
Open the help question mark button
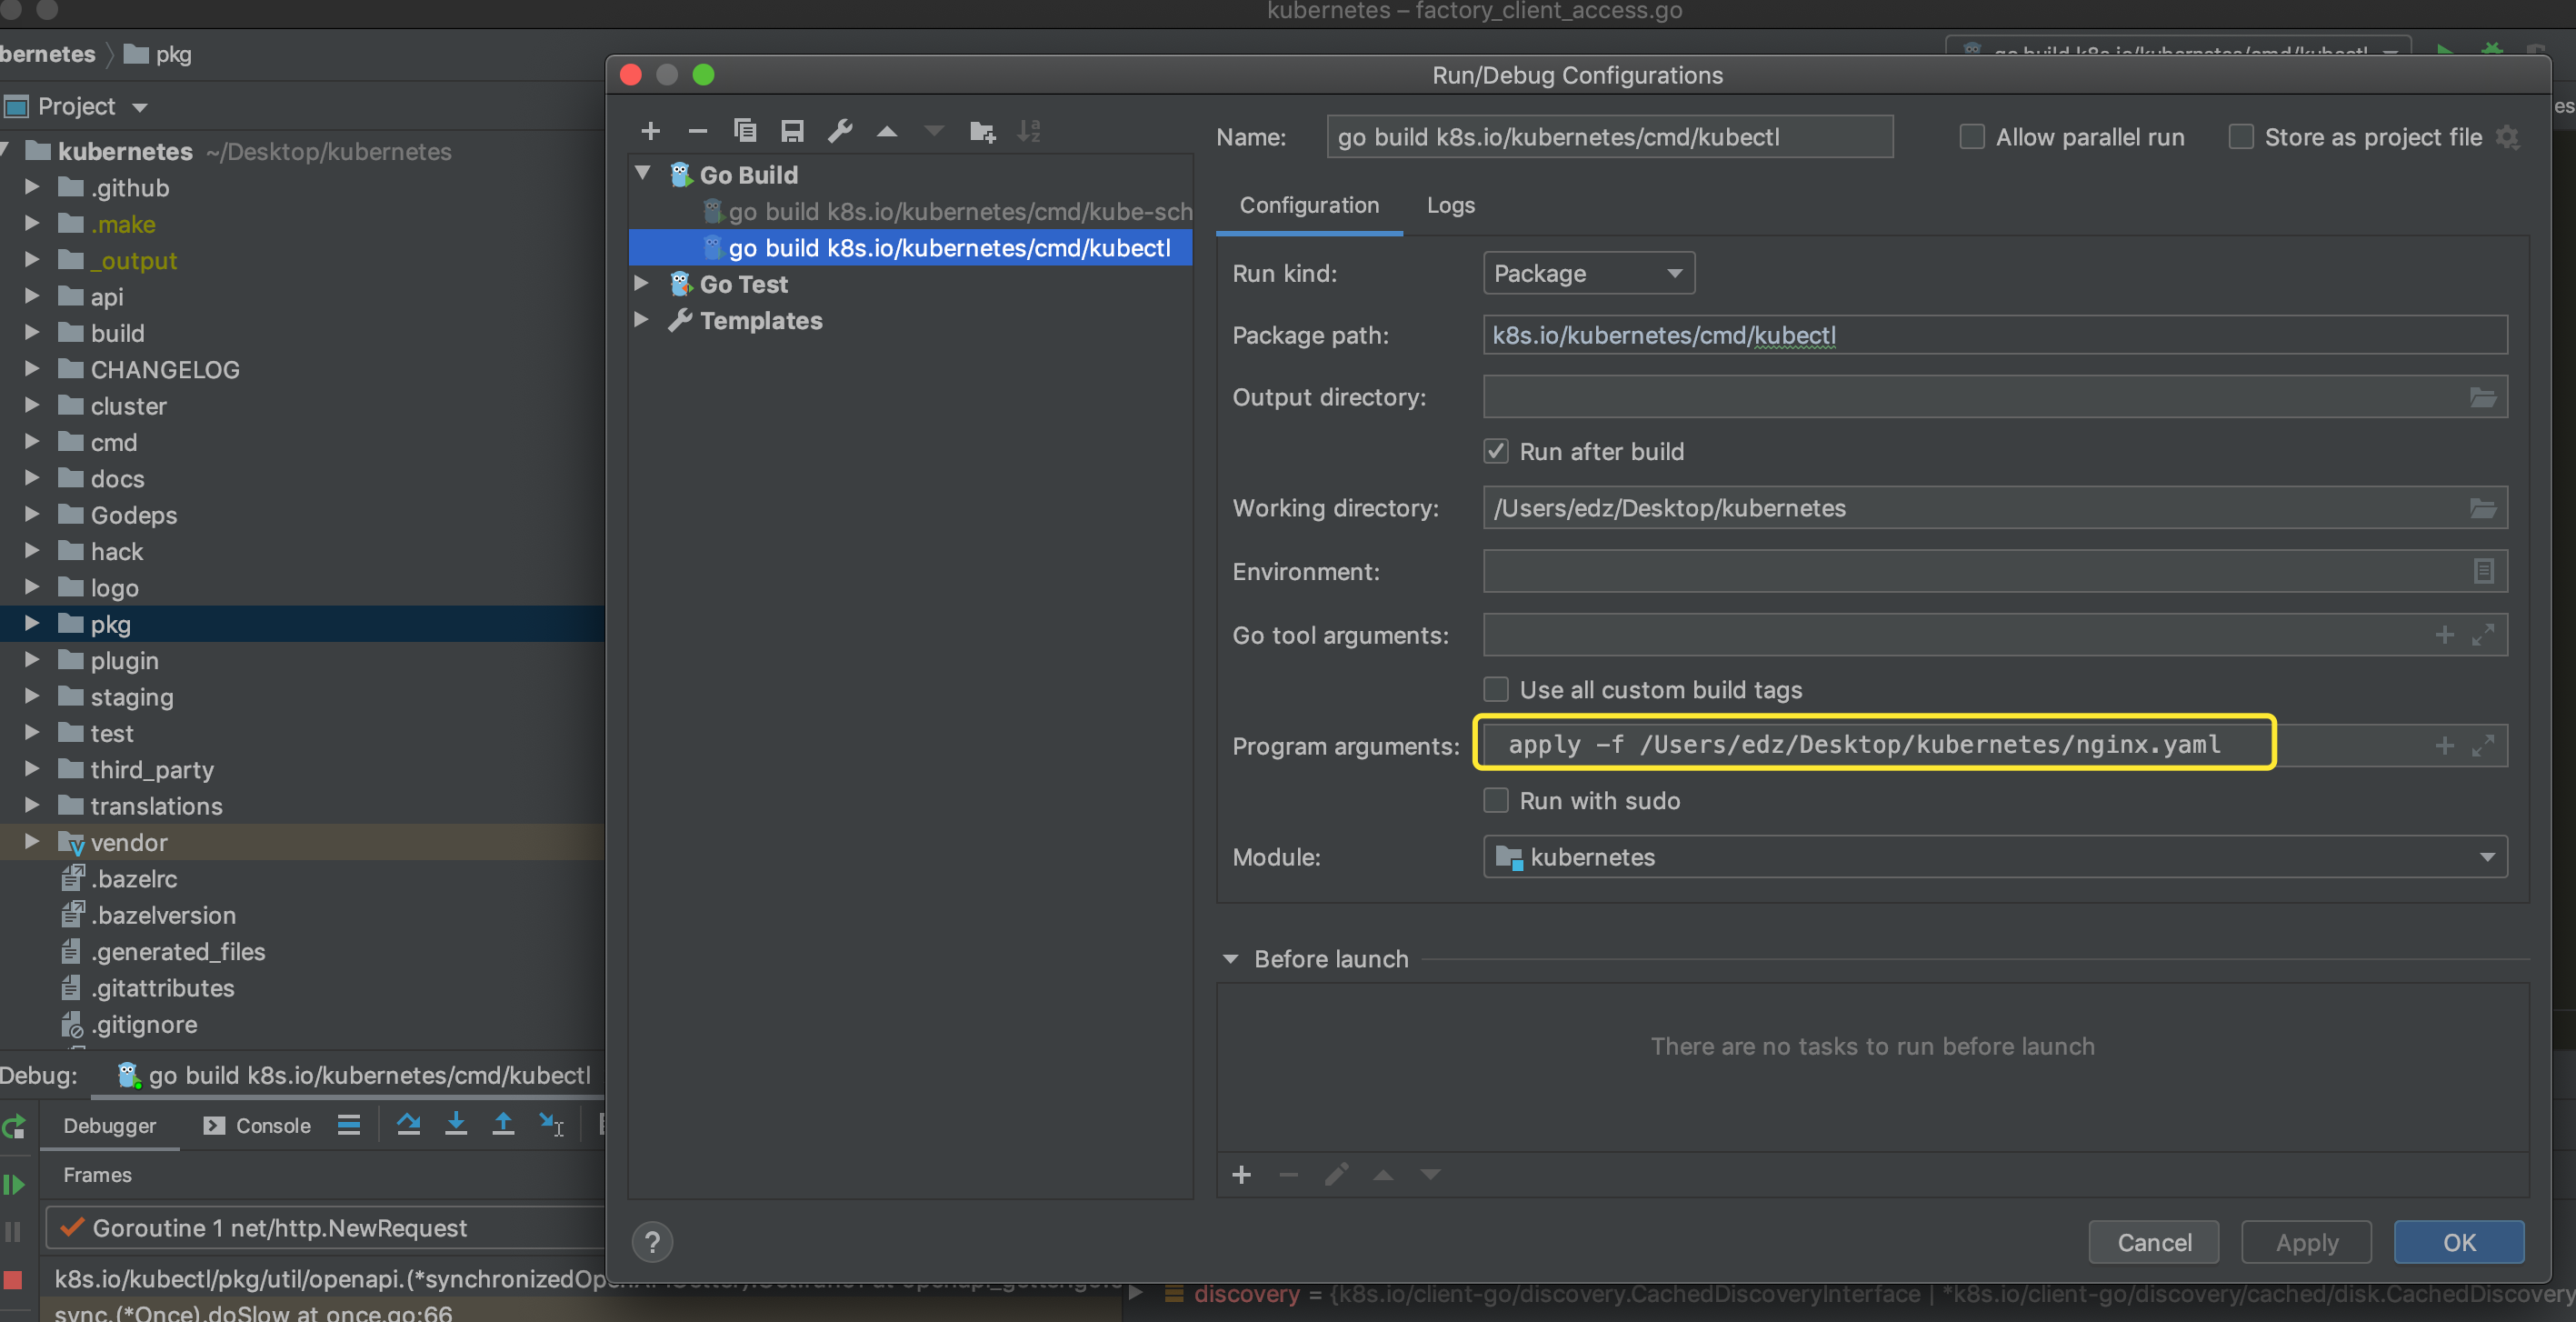[x=652, y=1242]
